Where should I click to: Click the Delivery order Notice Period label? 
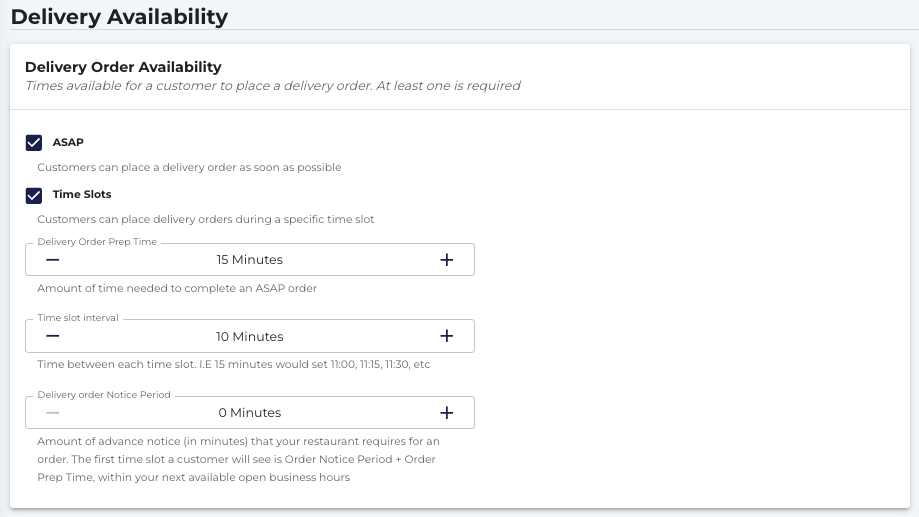coord(104,394)
